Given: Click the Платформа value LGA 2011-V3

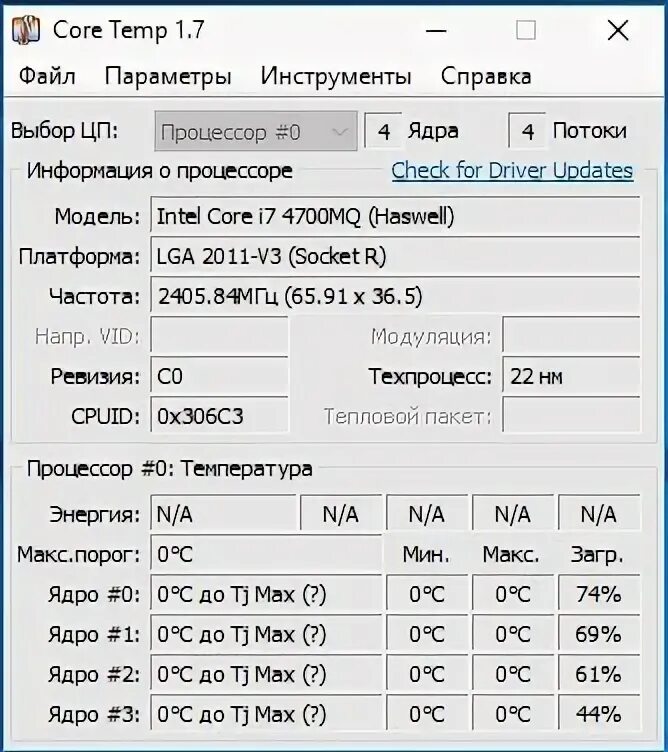Looking at the screenshot, I should tap(395, 256).
